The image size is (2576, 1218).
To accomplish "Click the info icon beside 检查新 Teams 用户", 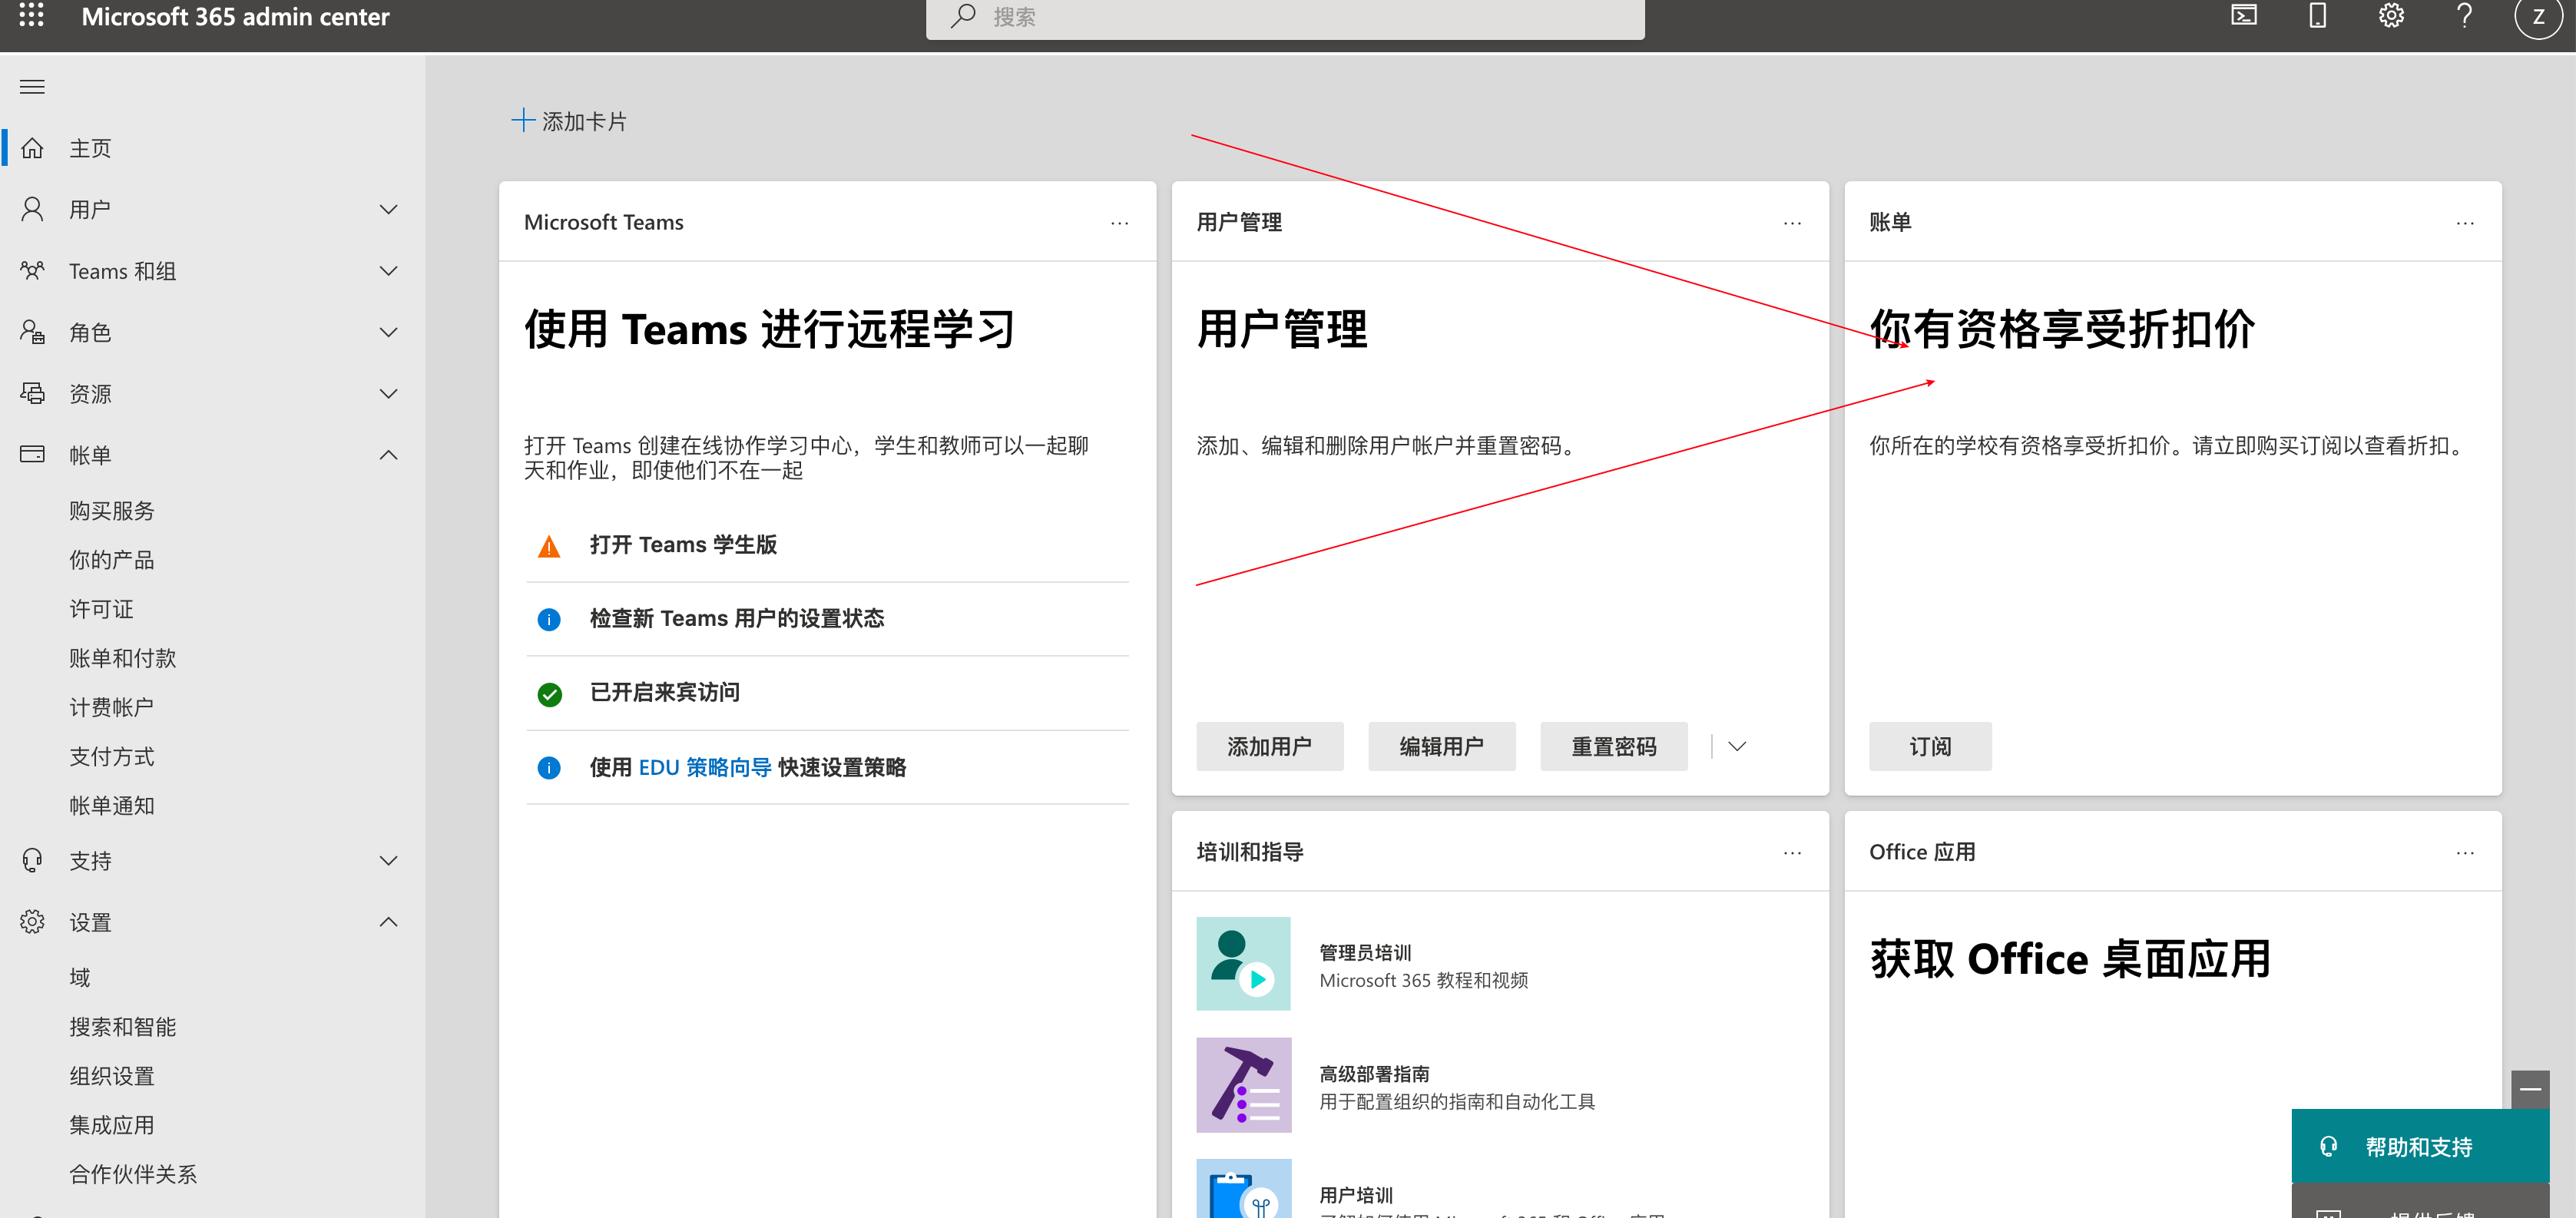I will (x=549, y=620).
